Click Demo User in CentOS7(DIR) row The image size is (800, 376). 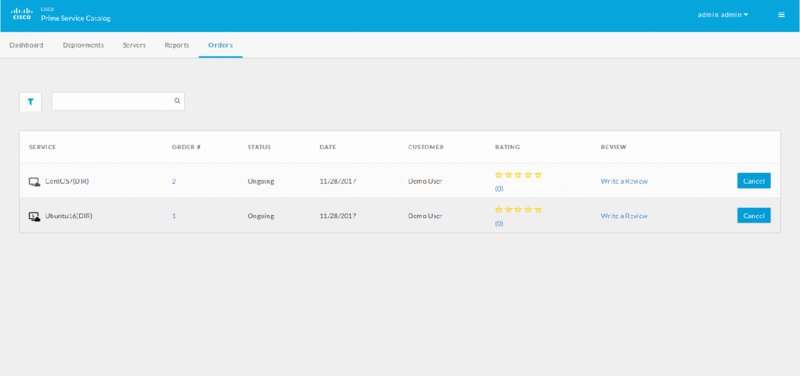(x=425, y=181)
